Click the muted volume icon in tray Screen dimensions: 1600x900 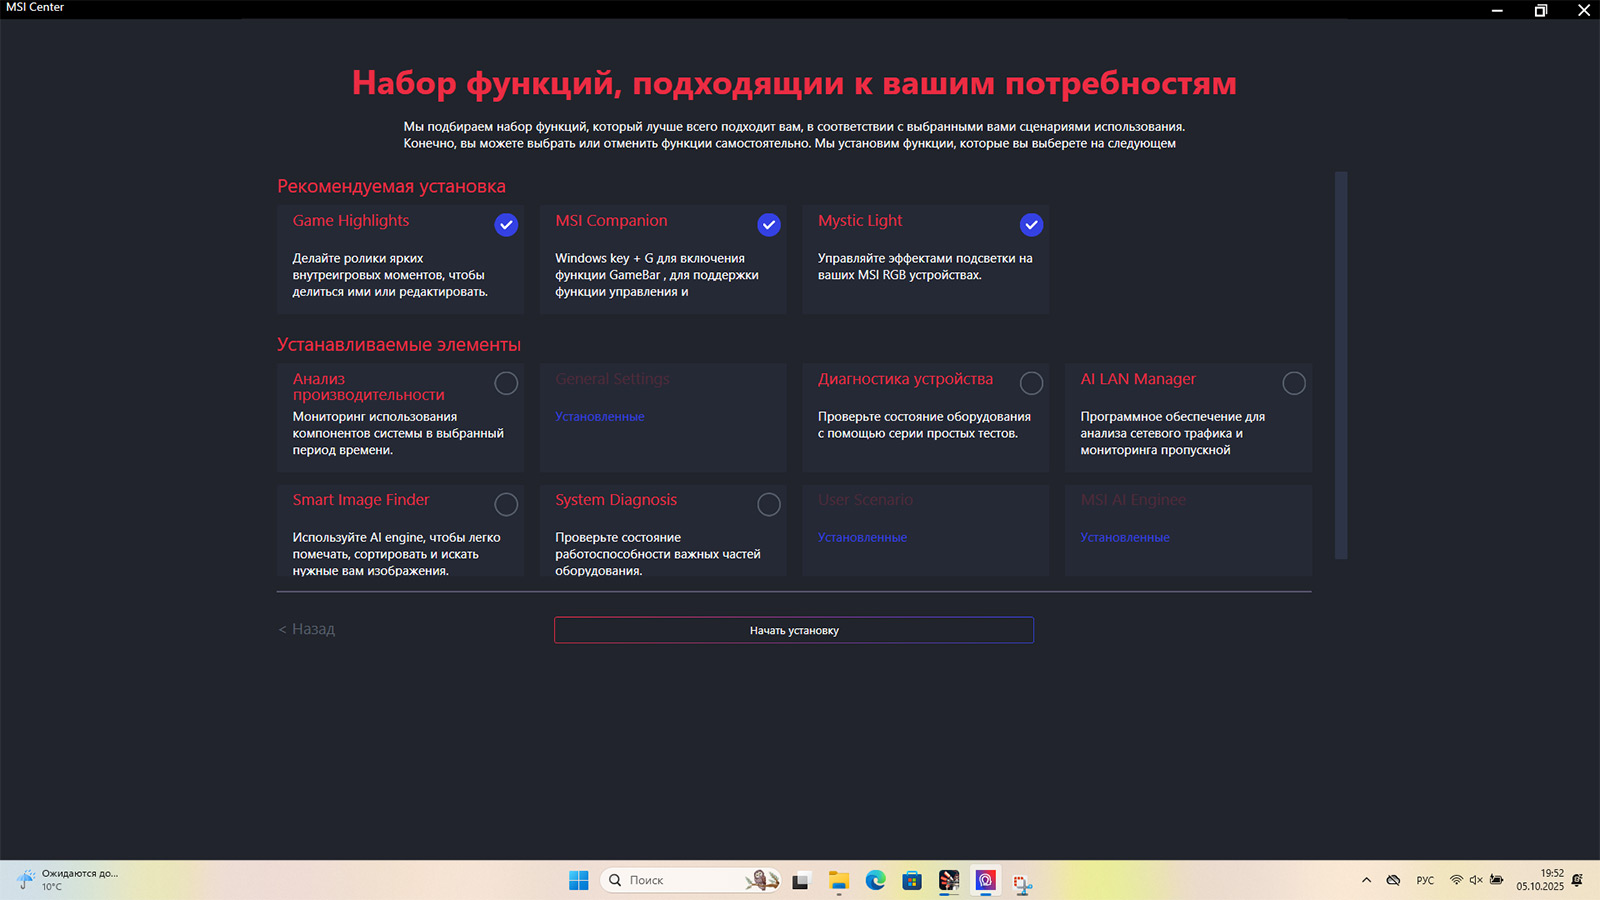(1476, 880)
